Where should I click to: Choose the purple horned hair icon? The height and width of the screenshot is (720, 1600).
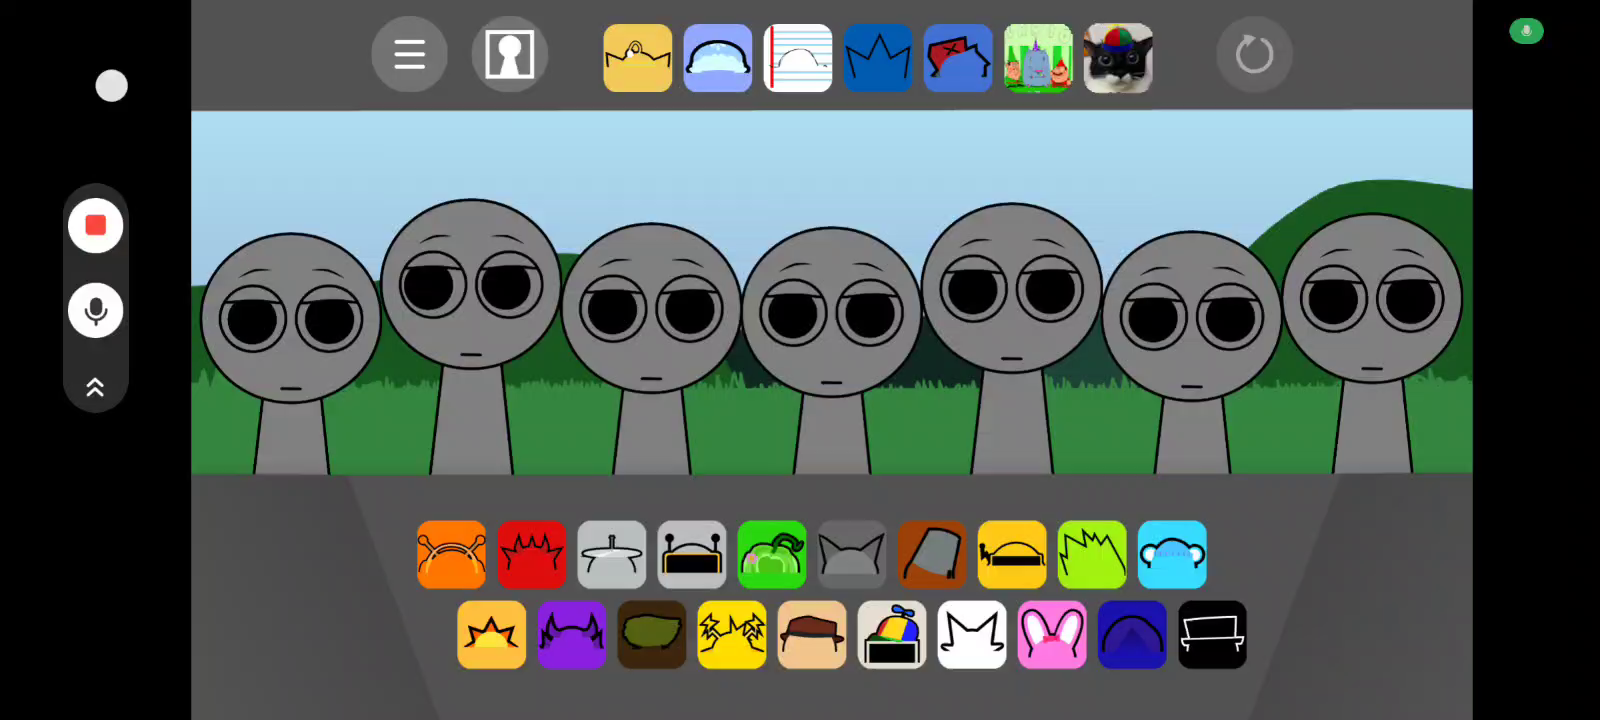(571, 634)
